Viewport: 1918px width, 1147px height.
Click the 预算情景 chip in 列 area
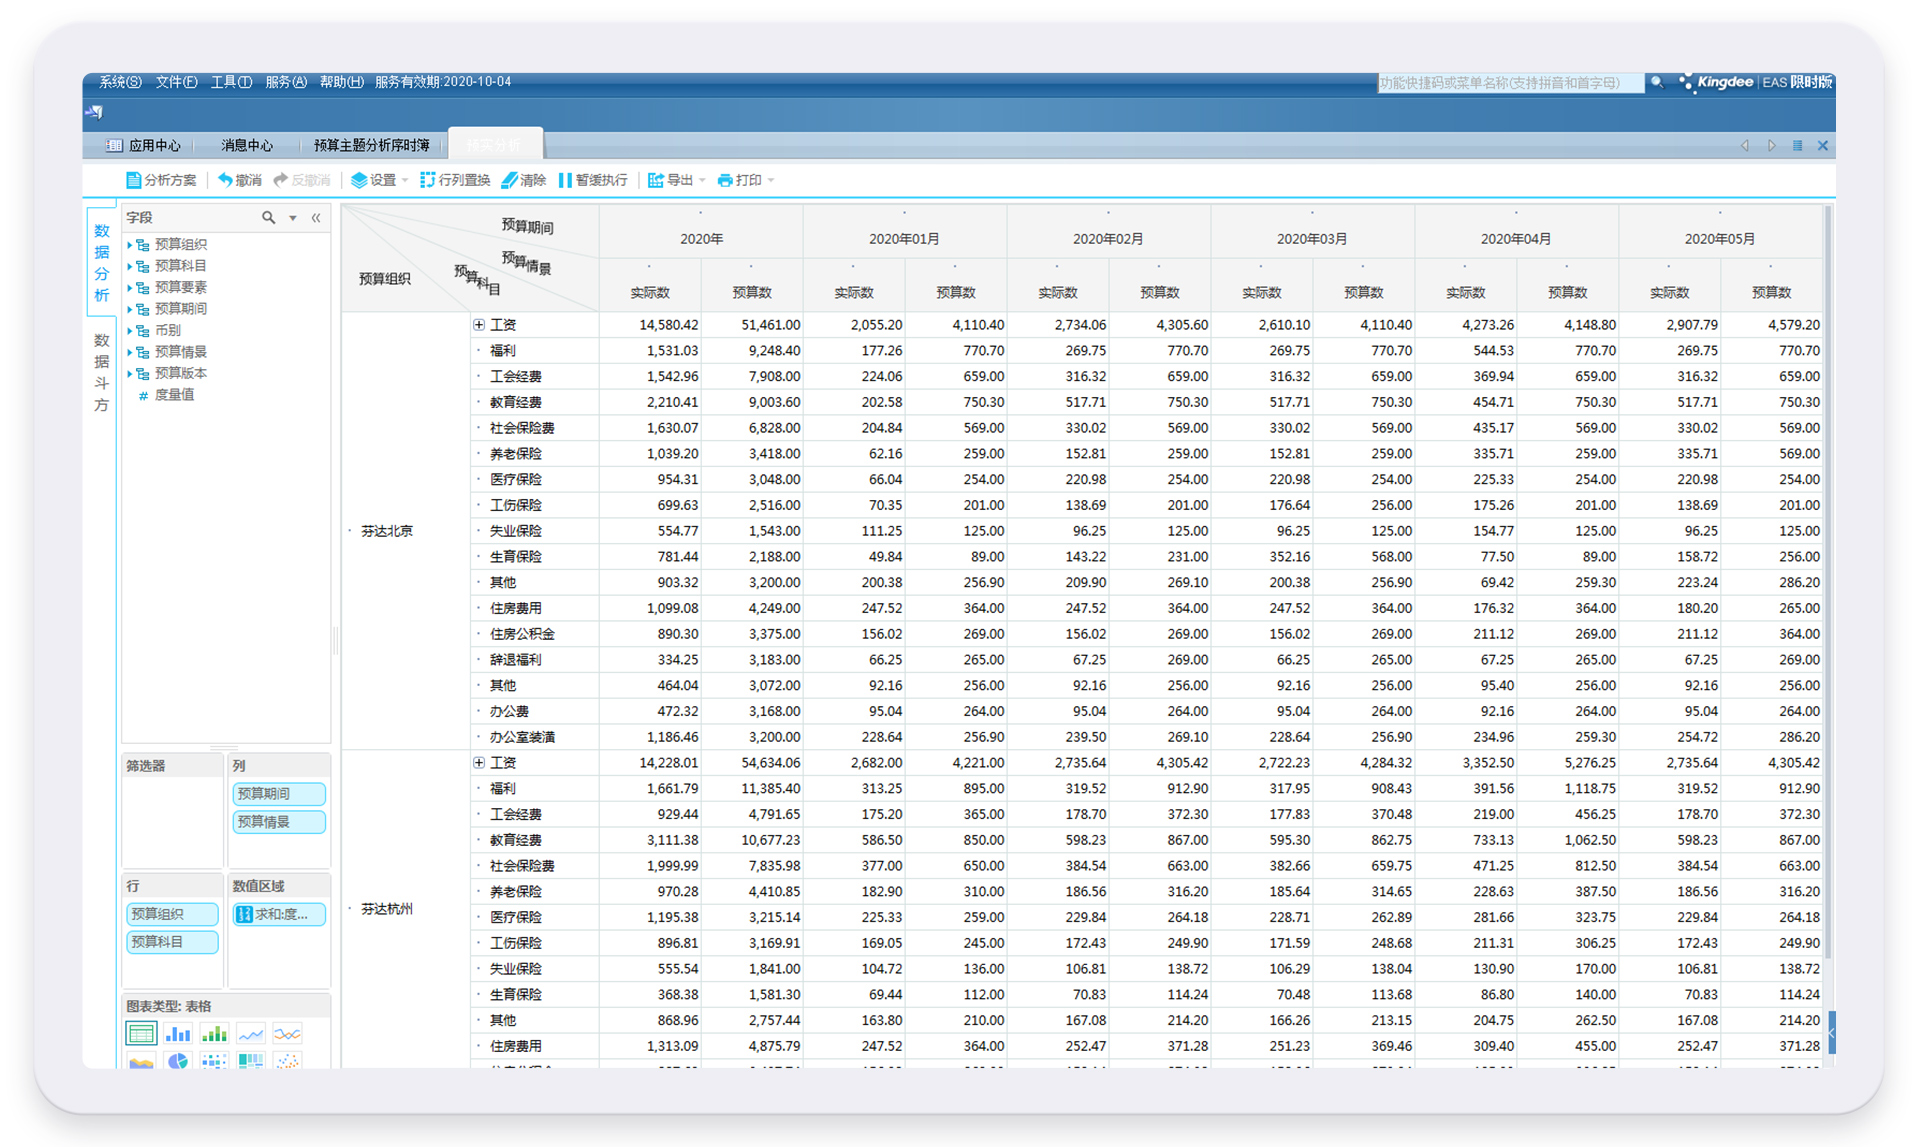[279, 822]
